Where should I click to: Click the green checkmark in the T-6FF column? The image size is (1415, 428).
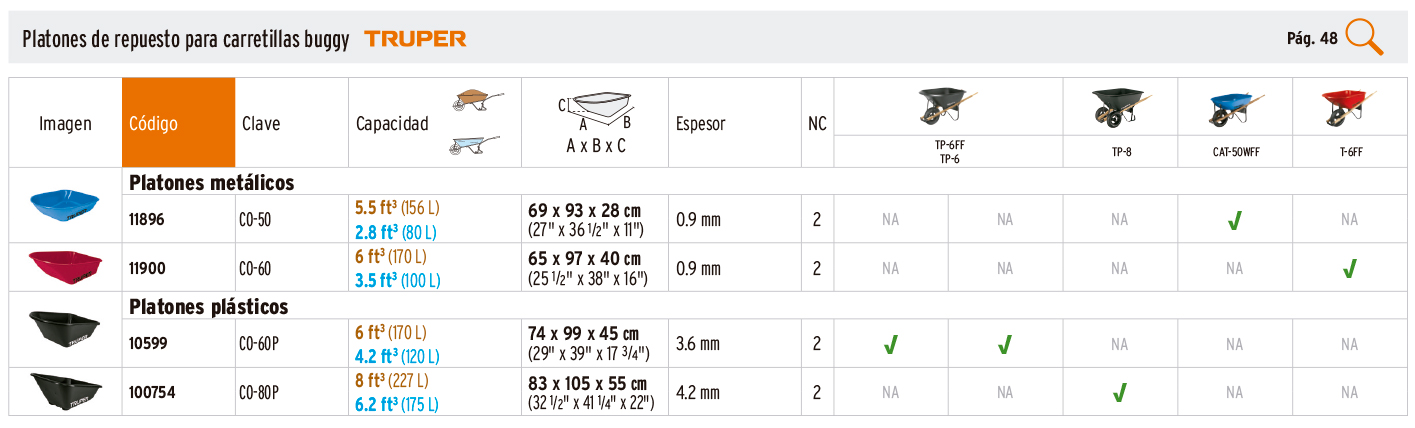pyautogui.click(x=1349, y=268)
